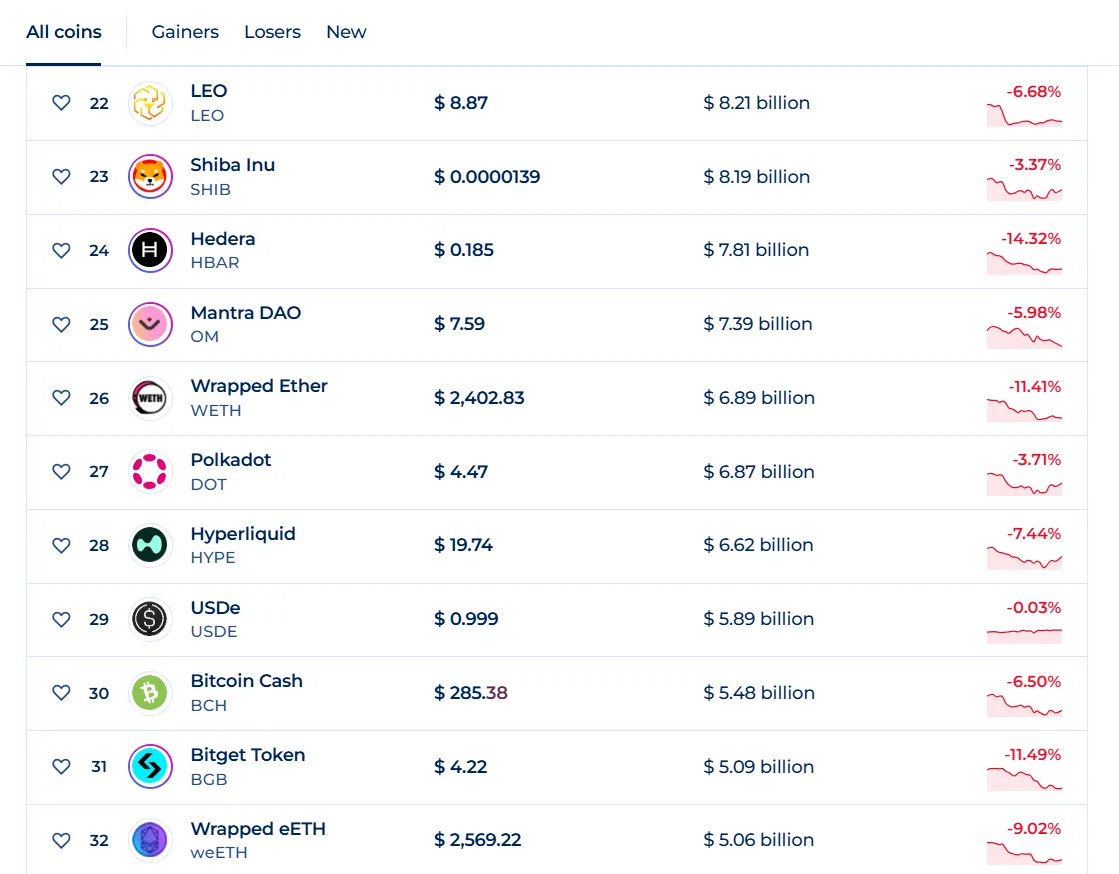Click the Polkadot sparkline chart
This screenshot has width=1119, height=874.
click(x=1024, y=484)
